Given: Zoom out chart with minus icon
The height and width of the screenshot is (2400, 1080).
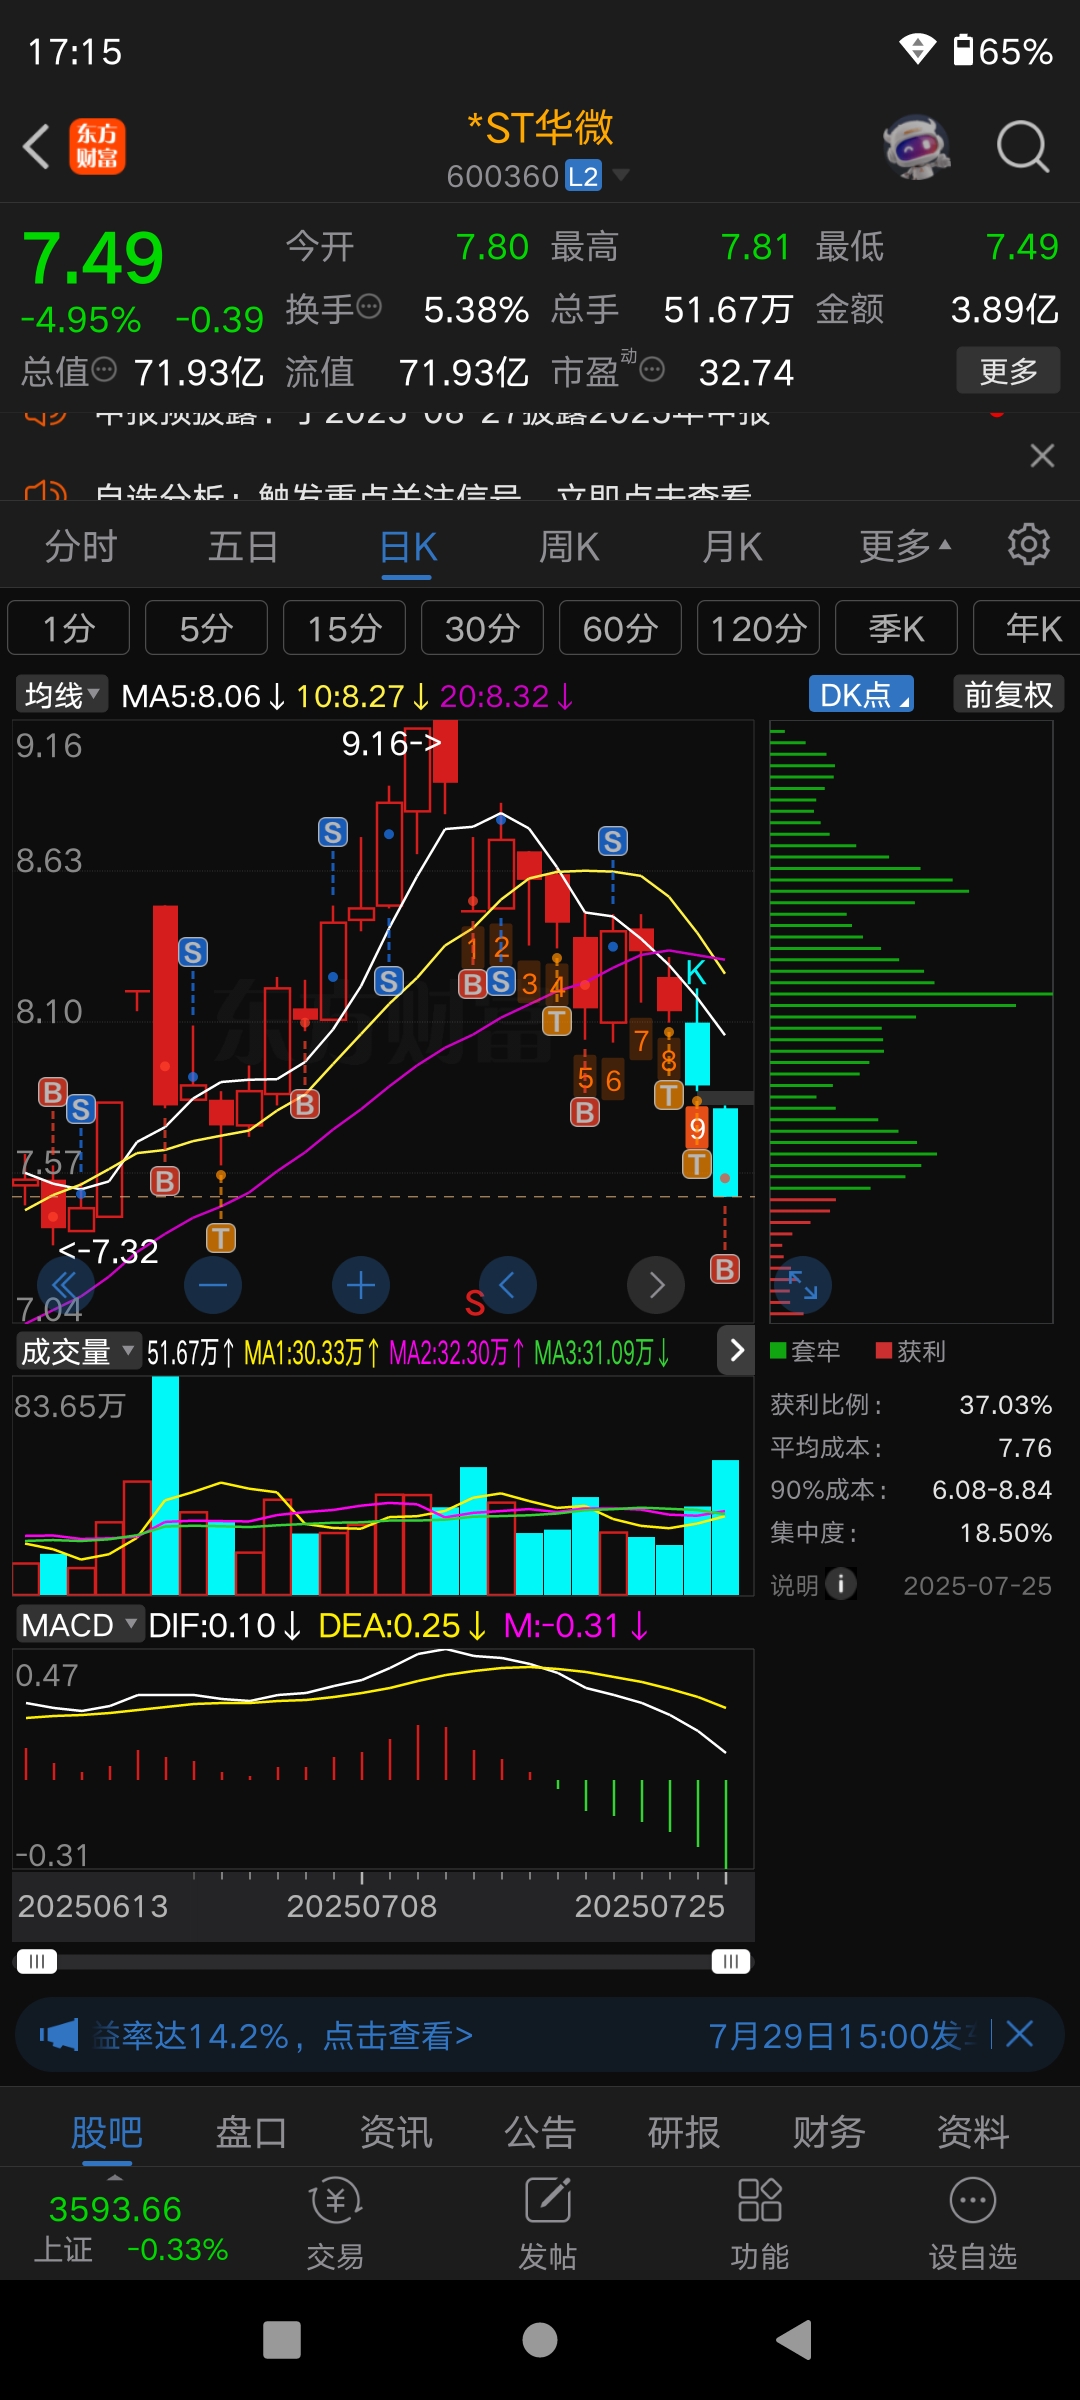Looking at the screenshot, I should coord(213,1285).
